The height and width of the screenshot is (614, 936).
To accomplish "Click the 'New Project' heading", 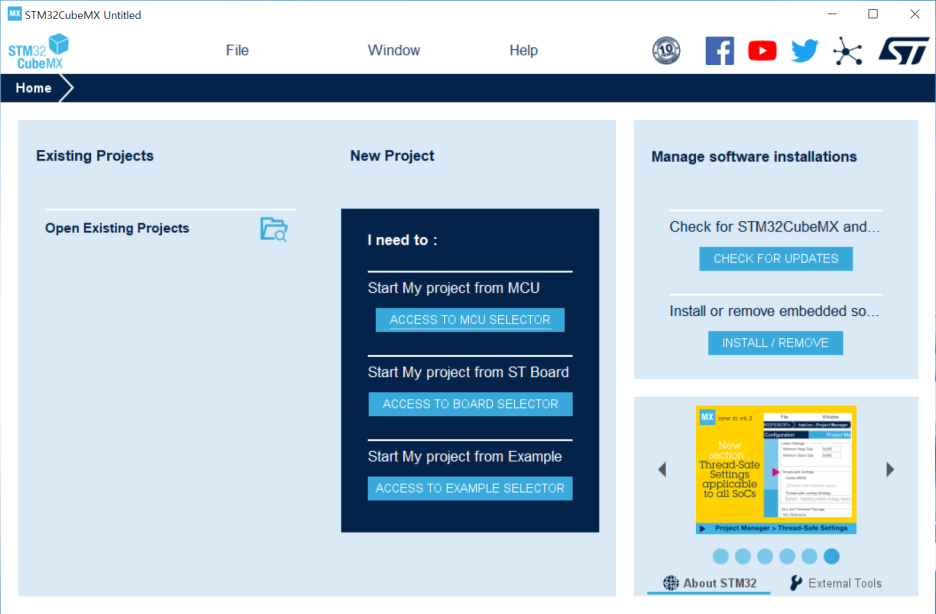I will coord(392,156).
